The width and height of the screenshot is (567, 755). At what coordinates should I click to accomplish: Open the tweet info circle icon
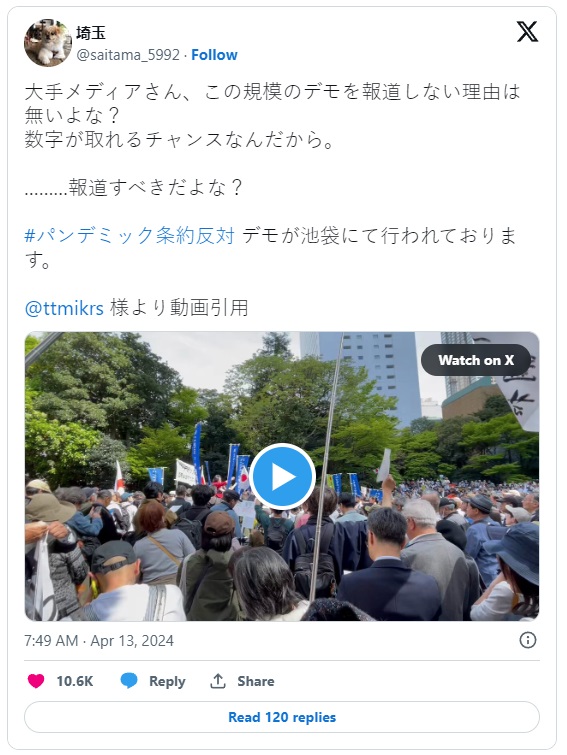[528, 640]
